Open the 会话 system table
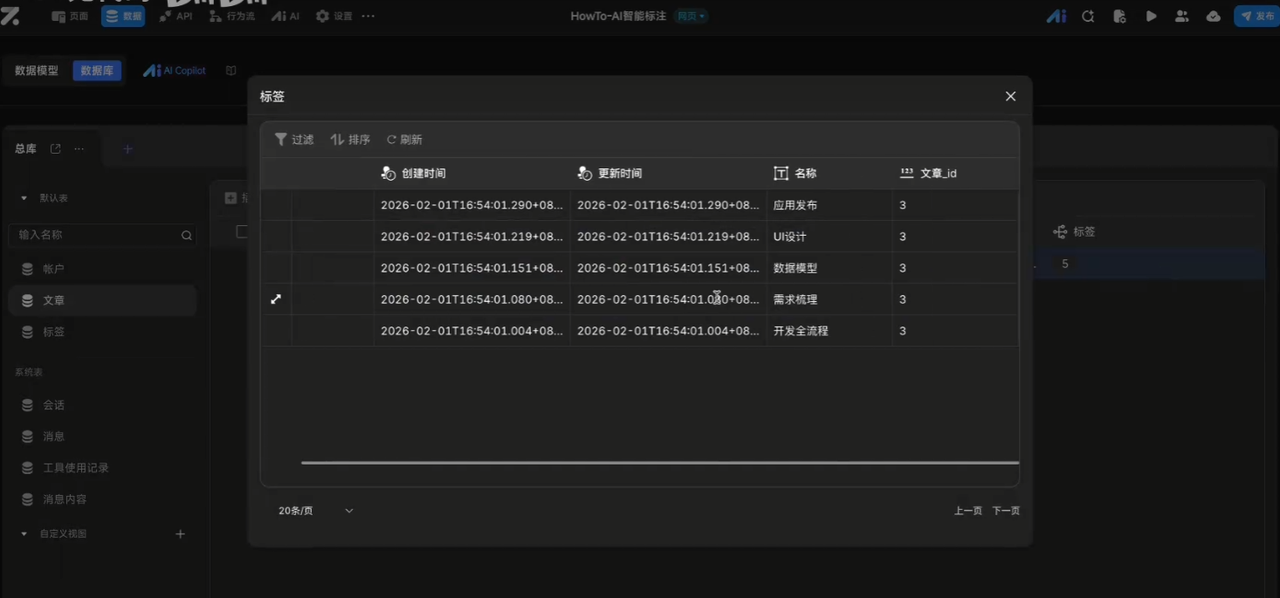The image size is (1280, 598). click(x=102, y=405)
